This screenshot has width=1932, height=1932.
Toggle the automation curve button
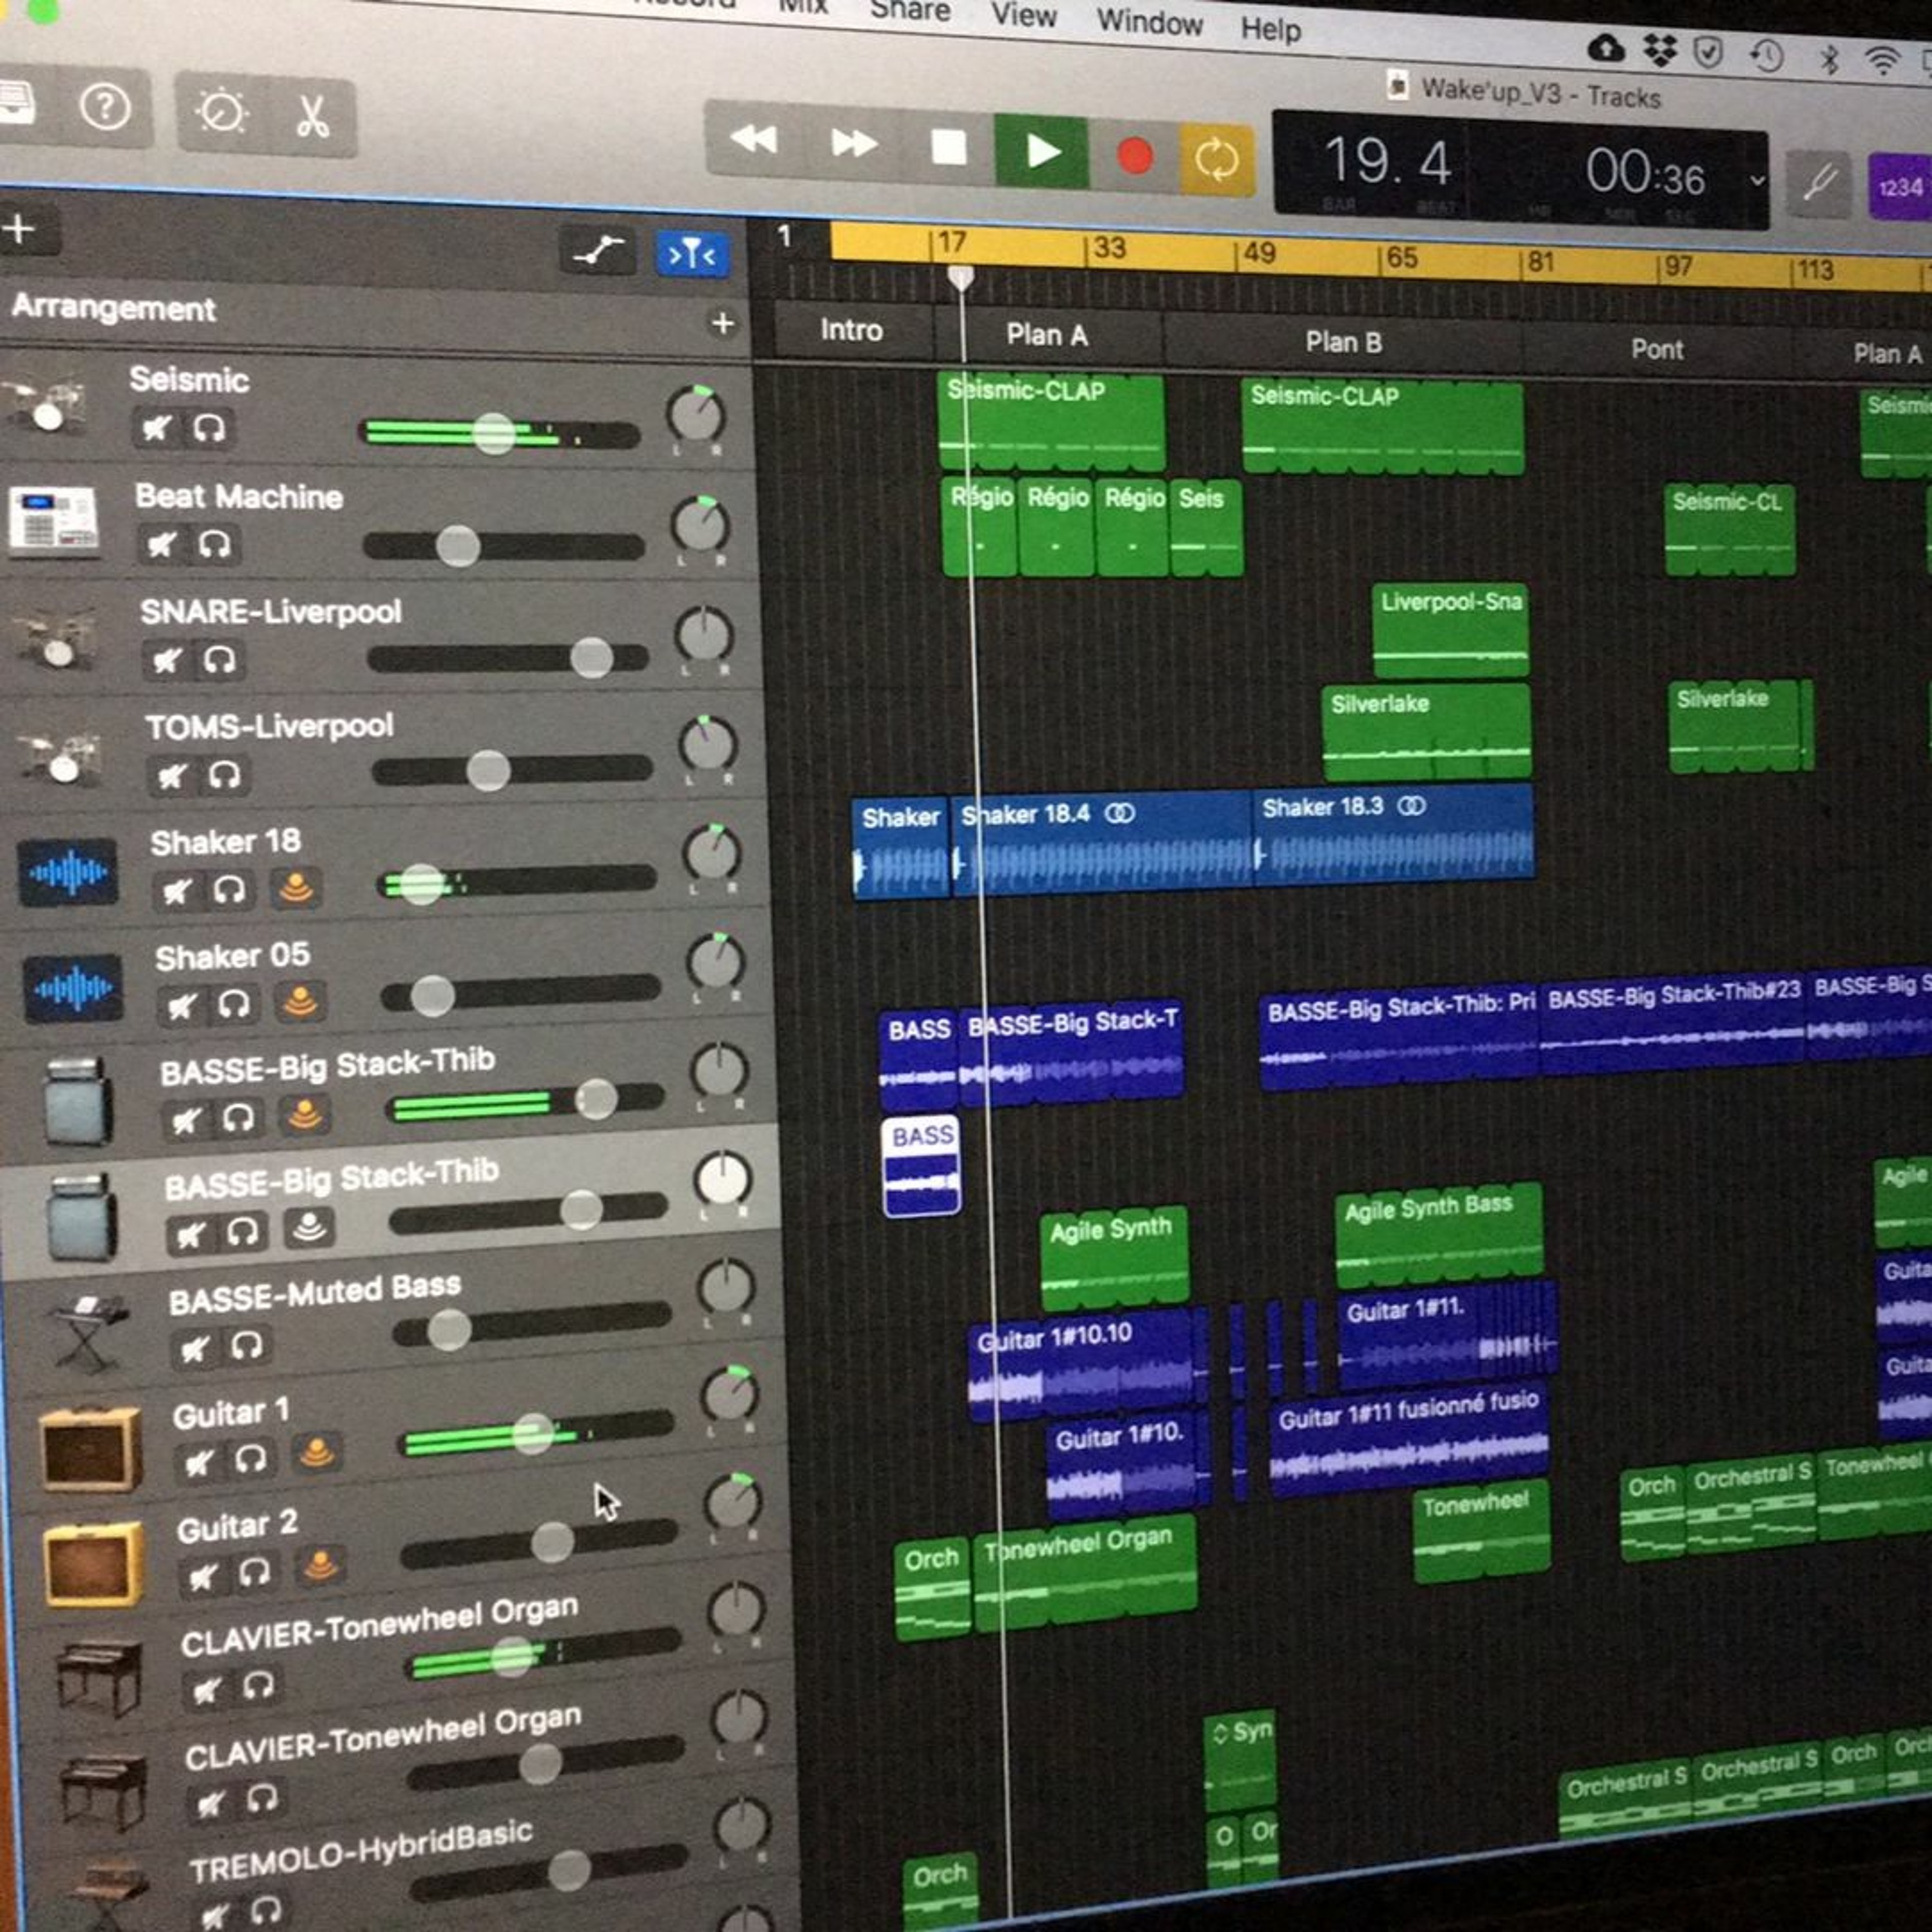[x=598, y=250]
